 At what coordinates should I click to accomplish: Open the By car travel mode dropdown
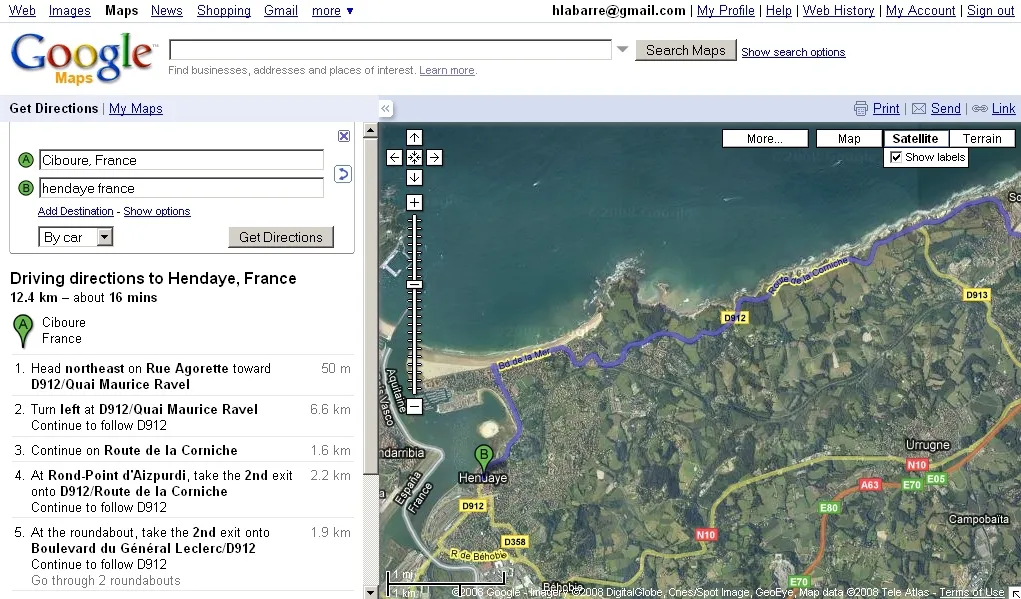click(76, 237)
